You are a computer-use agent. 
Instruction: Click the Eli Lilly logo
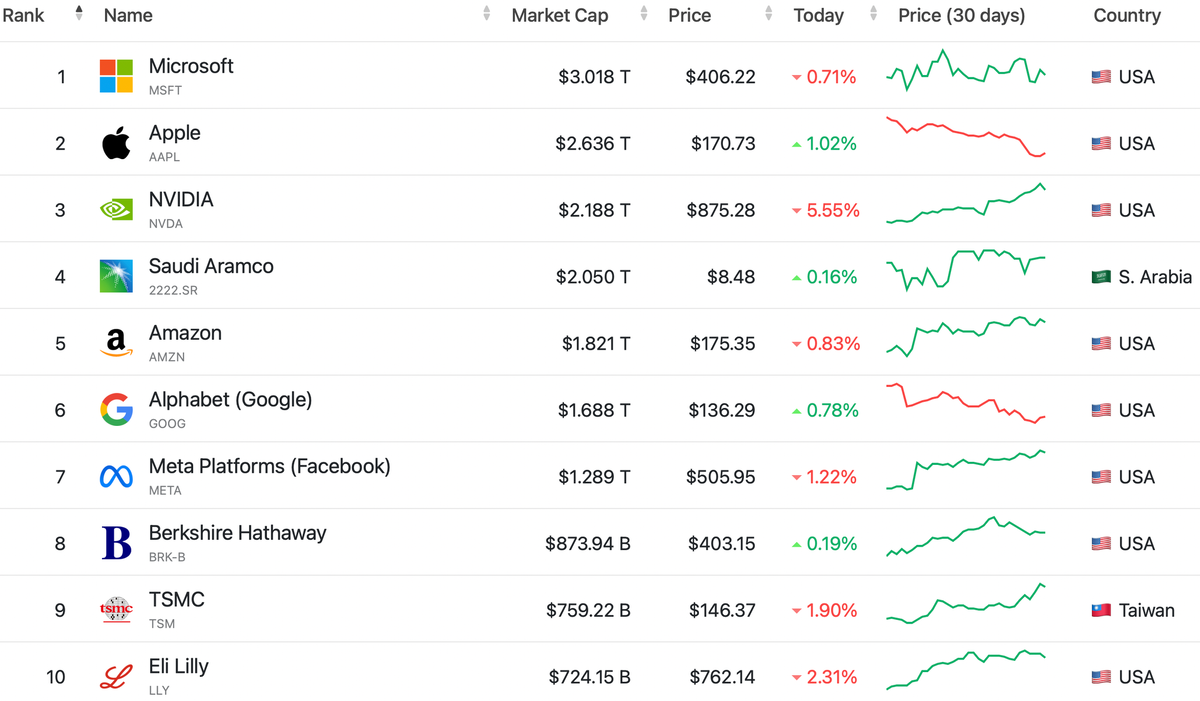(x=116, y=677)
